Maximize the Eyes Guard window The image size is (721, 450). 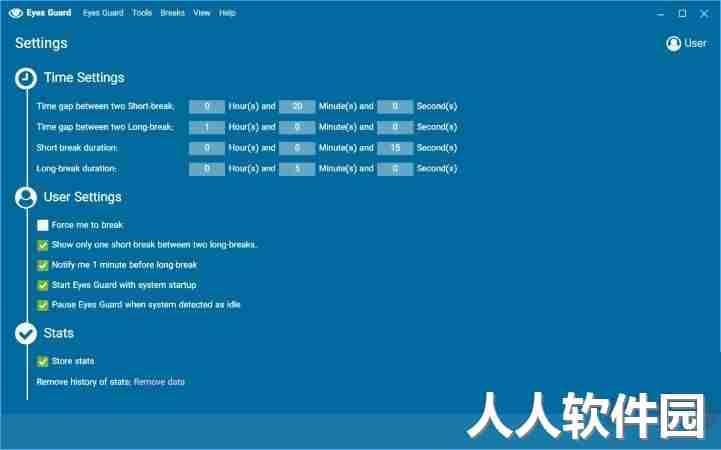pyautogui.click(x=682, y=14)
